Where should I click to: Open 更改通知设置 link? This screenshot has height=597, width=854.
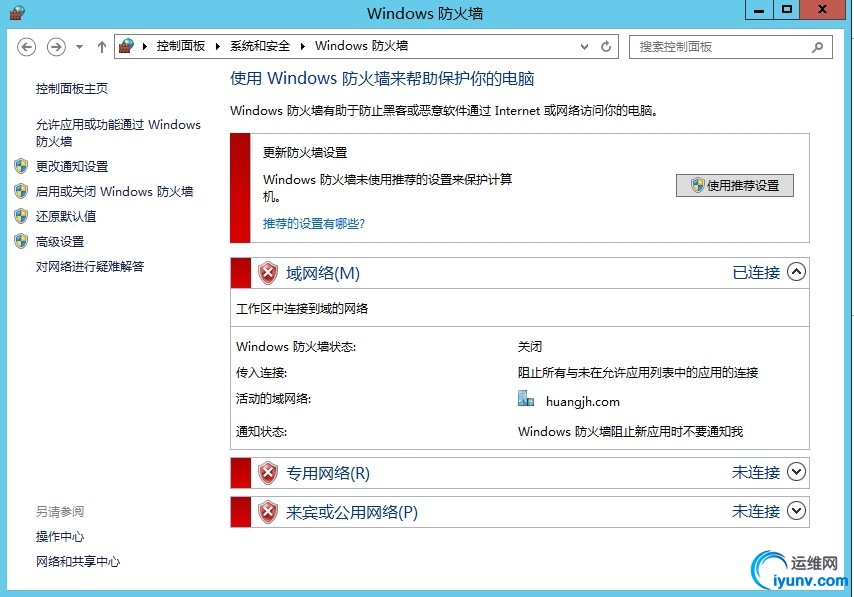[72, 167]
